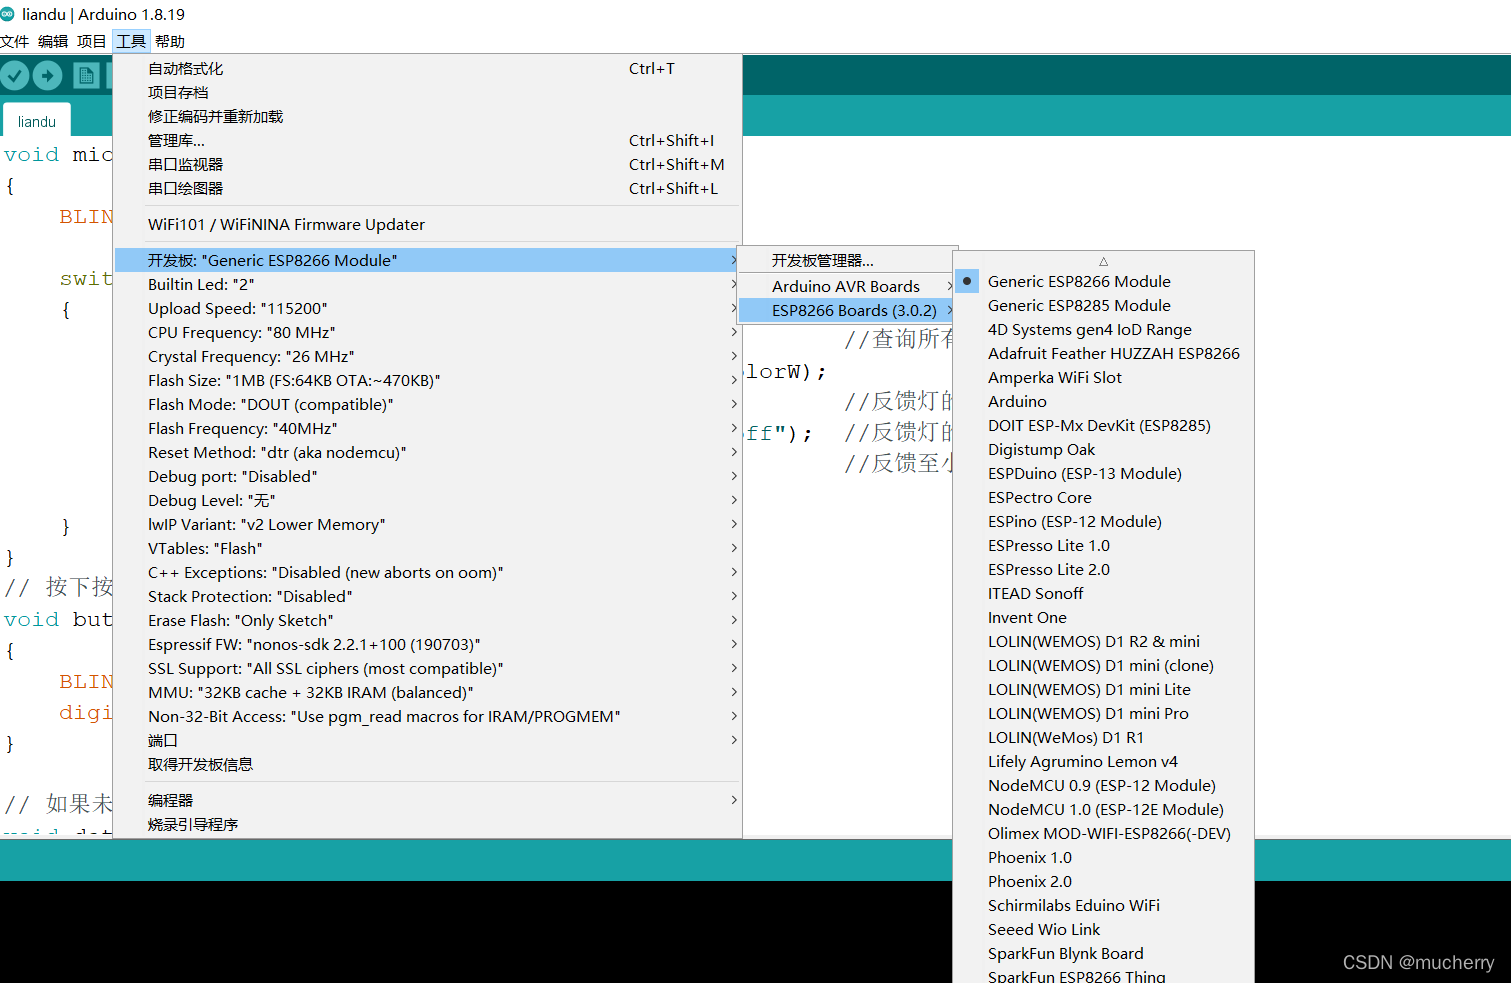Launch WiFi101 / WiFiNINA Firmware Updater

pyautogui.click(x=428, y=224)
